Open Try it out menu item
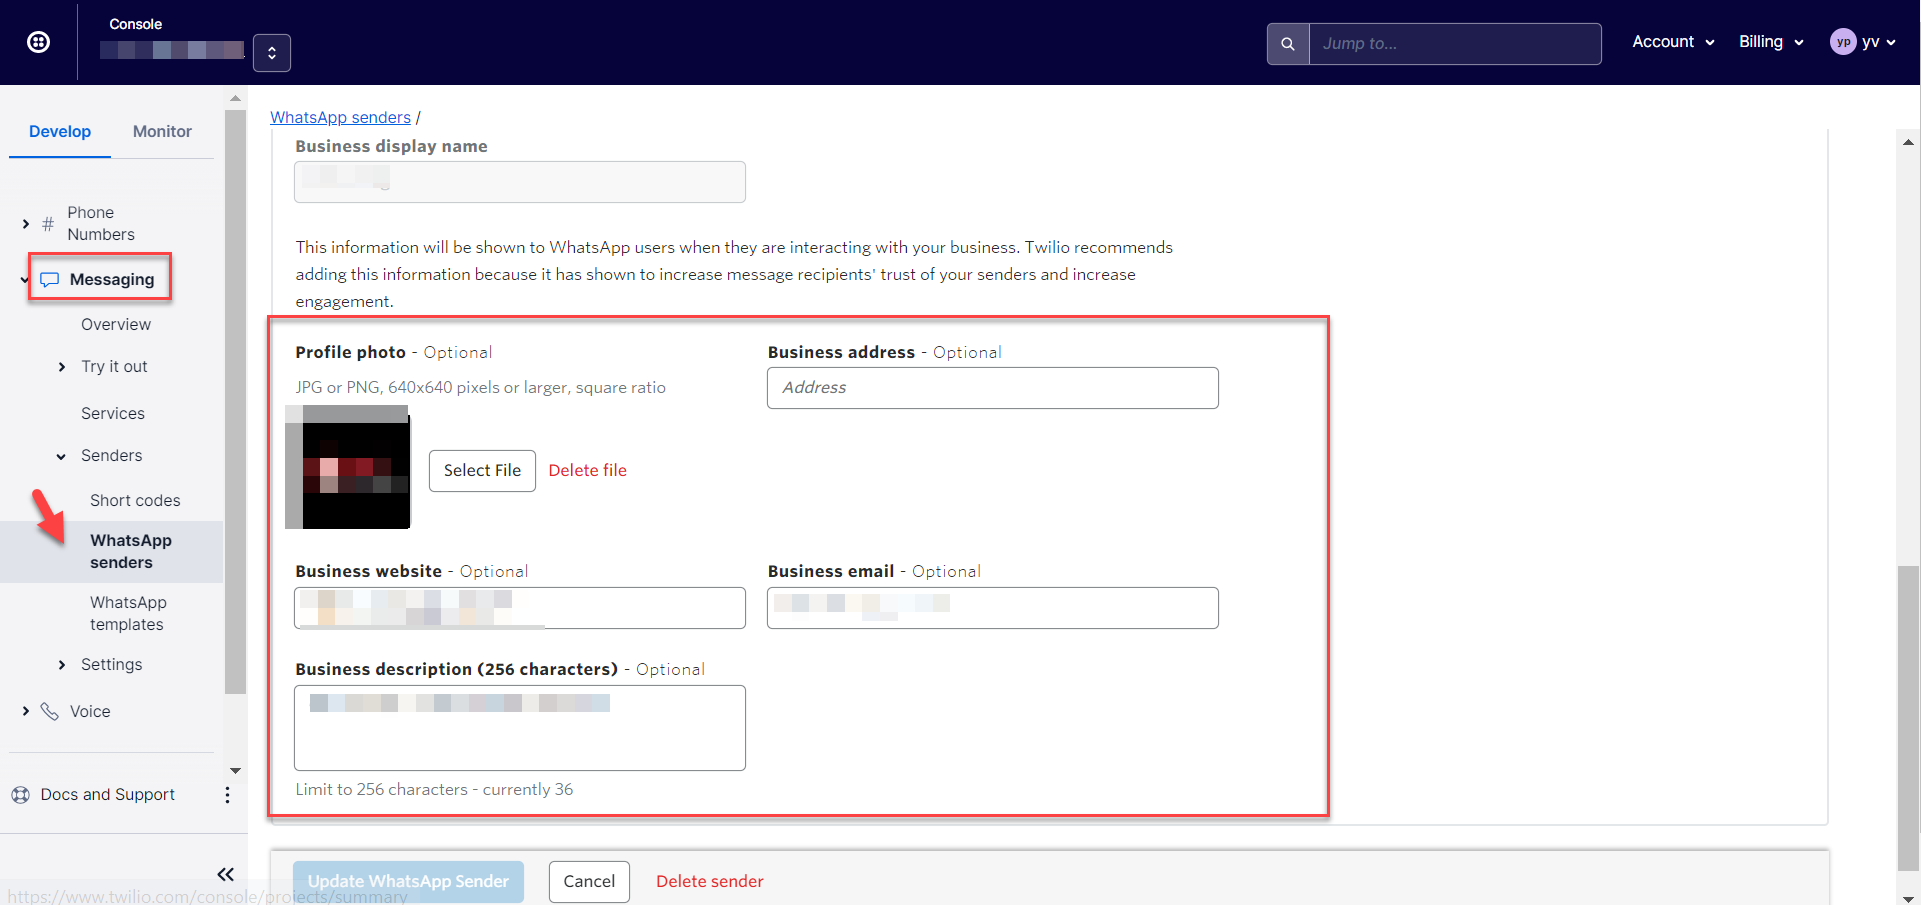This screenshot has height=905, width=1921. (x=114, y=367)
